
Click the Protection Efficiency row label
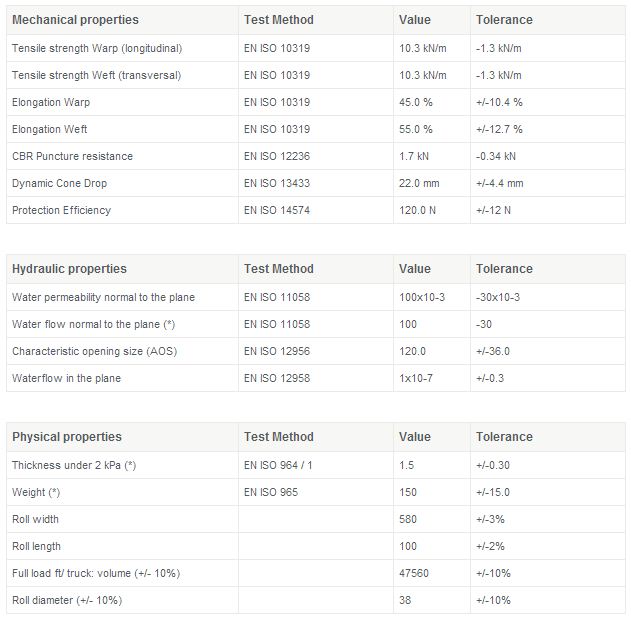tap(61, 210)
